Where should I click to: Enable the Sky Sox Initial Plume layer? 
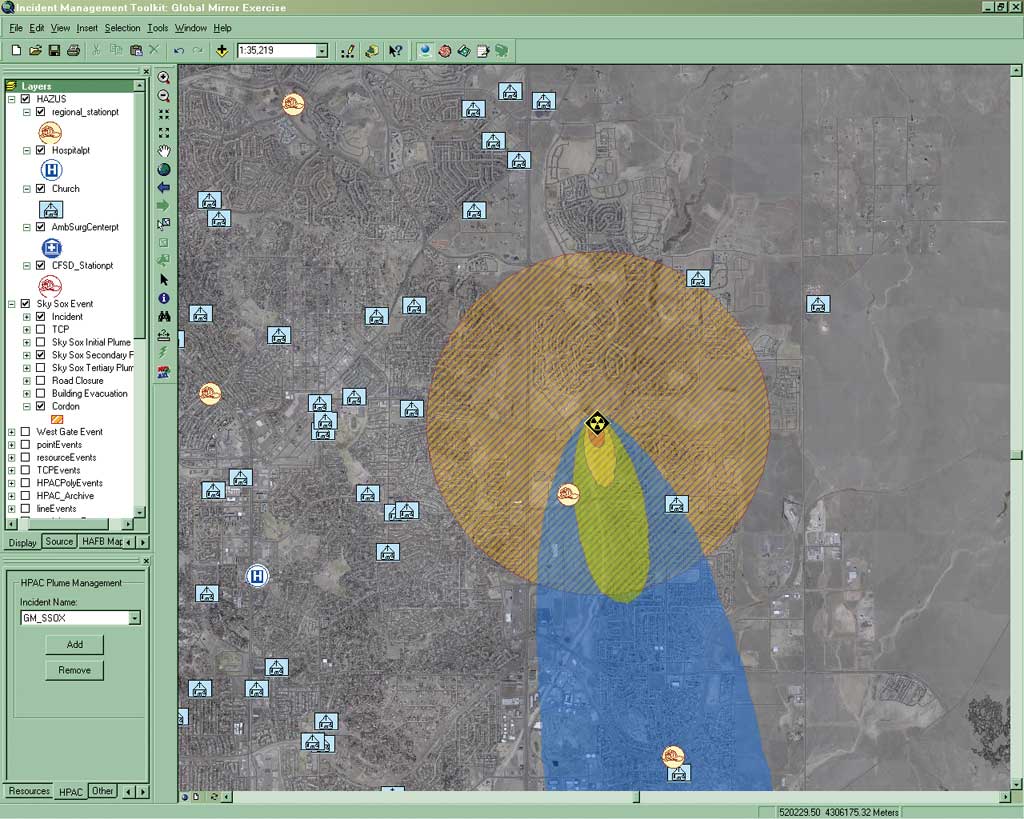pos(40,342)
